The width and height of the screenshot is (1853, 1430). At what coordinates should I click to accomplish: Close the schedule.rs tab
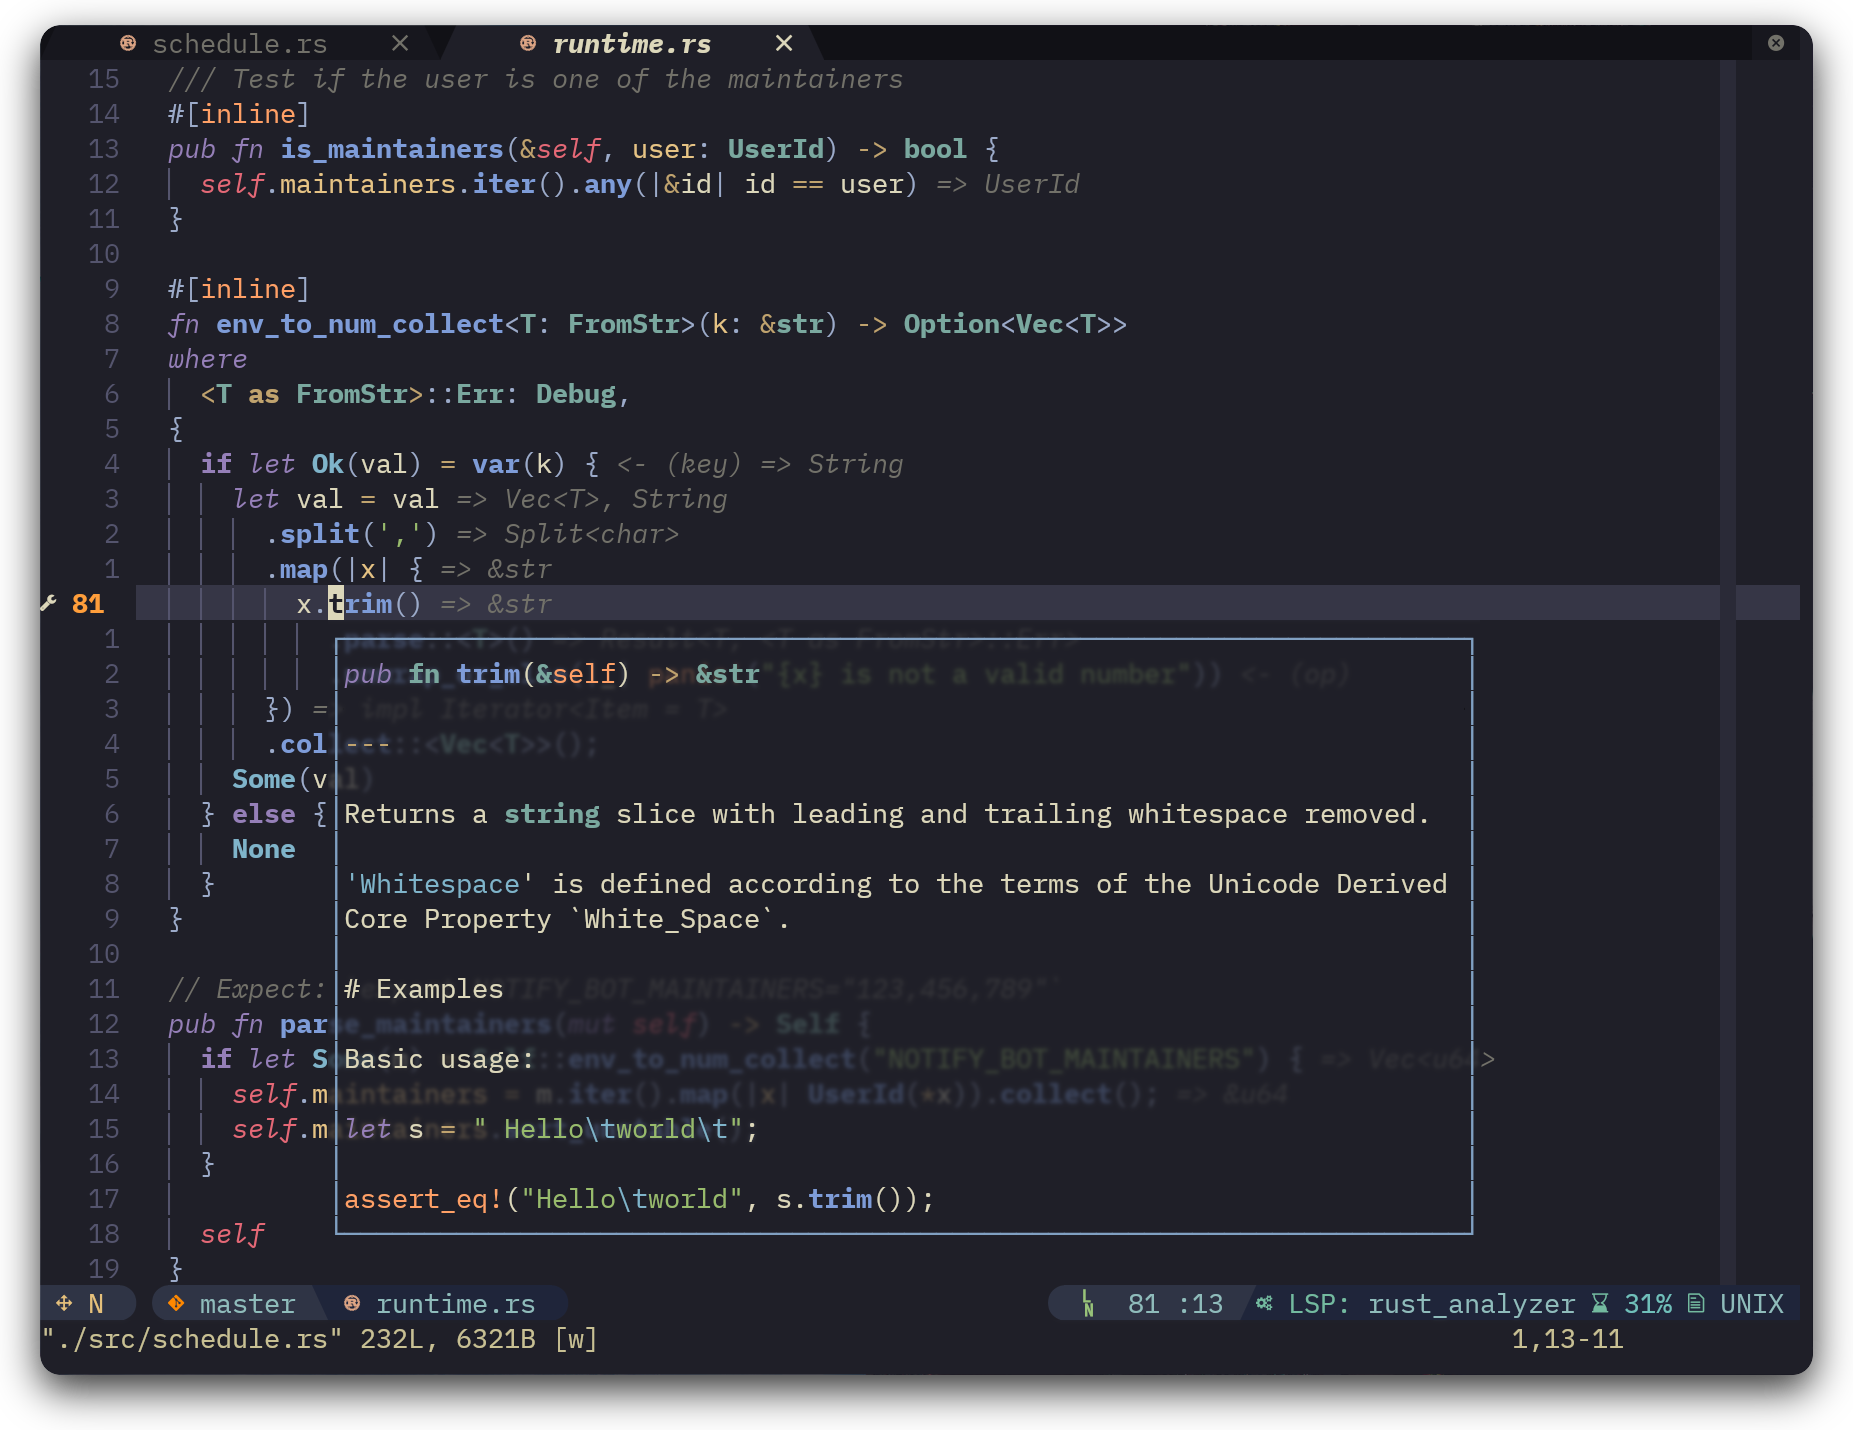[400, 43]
